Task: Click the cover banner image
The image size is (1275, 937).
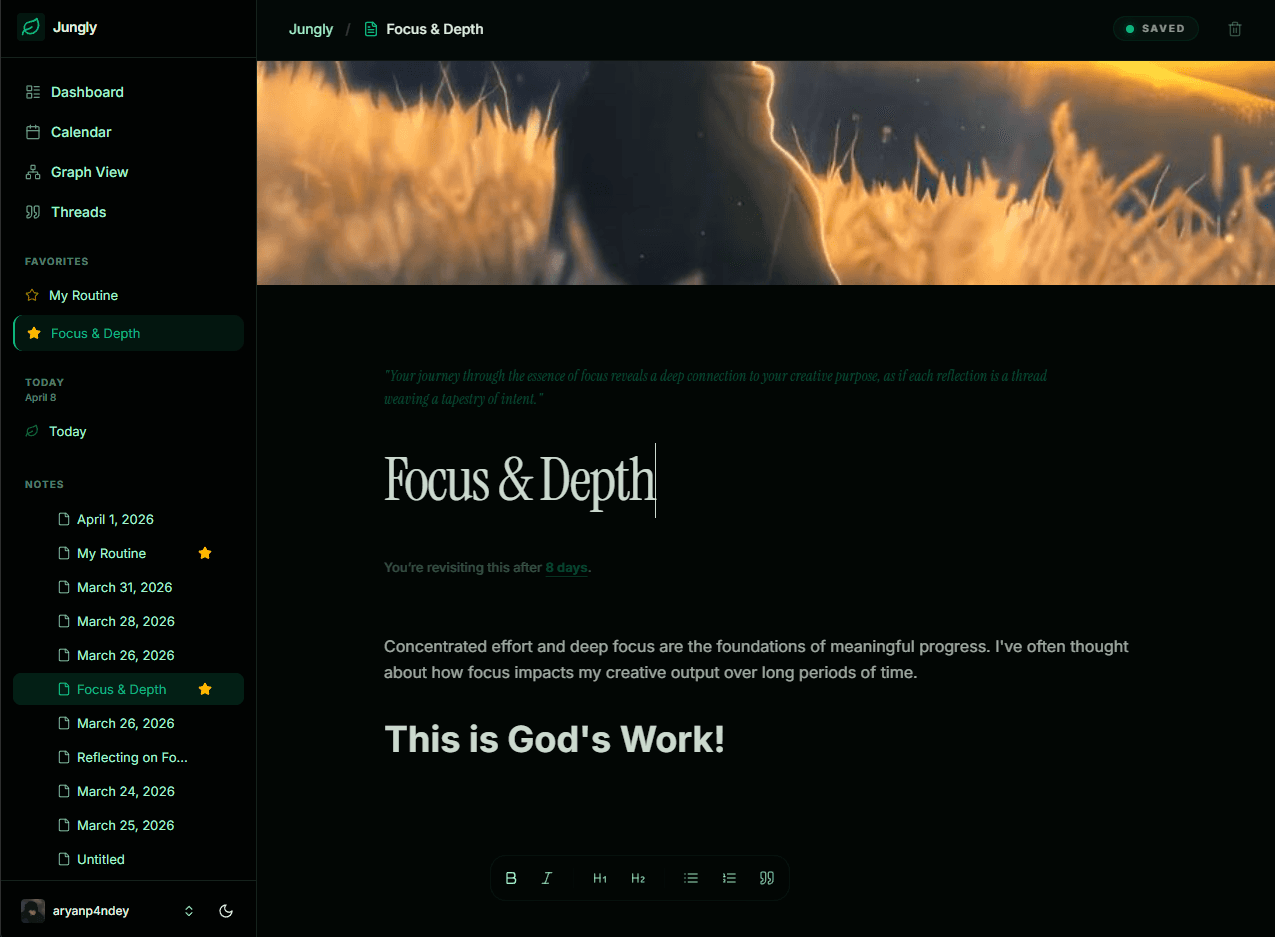Action: [x=765, y=173]
